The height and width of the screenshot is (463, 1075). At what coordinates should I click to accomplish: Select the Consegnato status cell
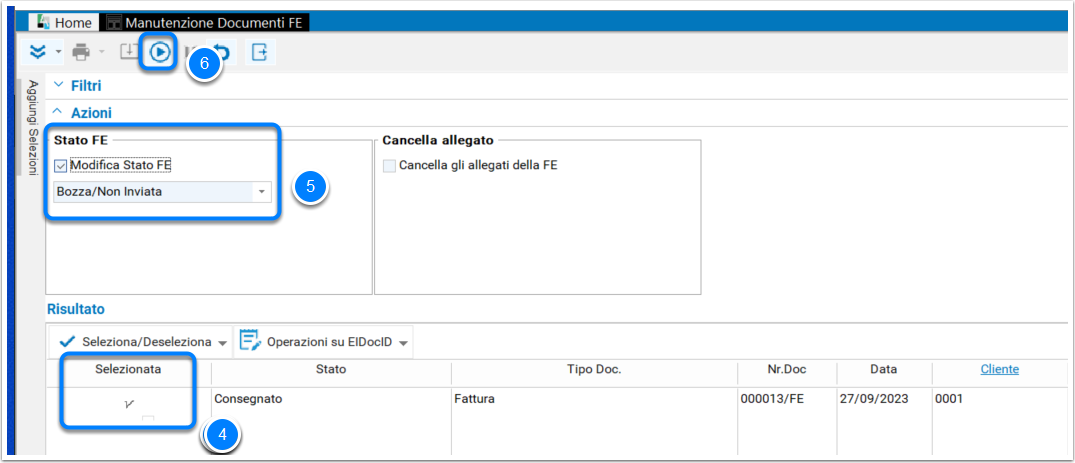click(x=331, y=398)
